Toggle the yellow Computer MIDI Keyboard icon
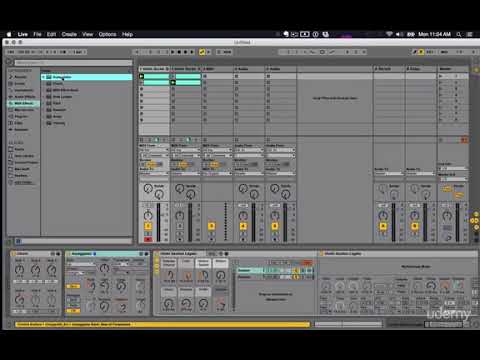Image resolution: width=480 pixels, height=360 pixels. pos(421,52)
